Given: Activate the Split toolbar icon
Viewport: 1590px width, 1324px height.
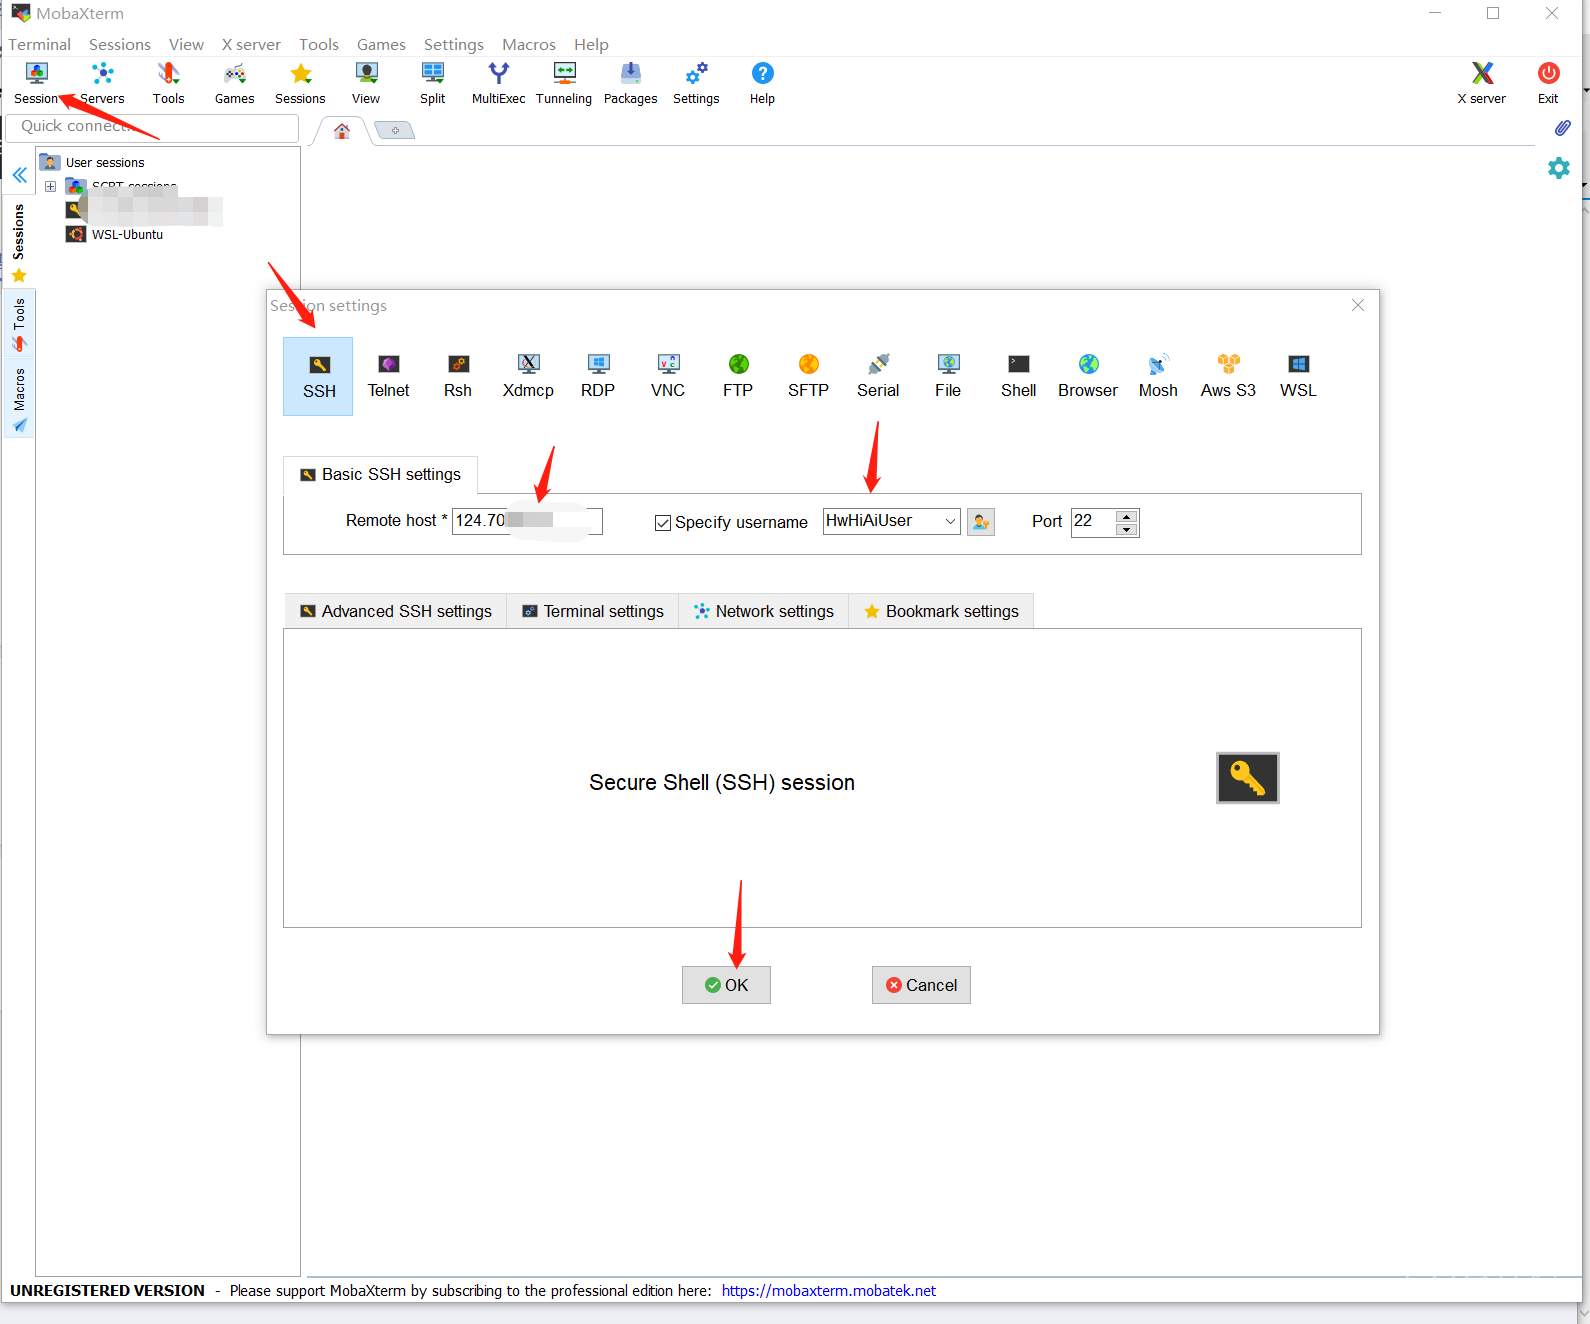Looking at the screenshot, I should click(x=432, y=83).
